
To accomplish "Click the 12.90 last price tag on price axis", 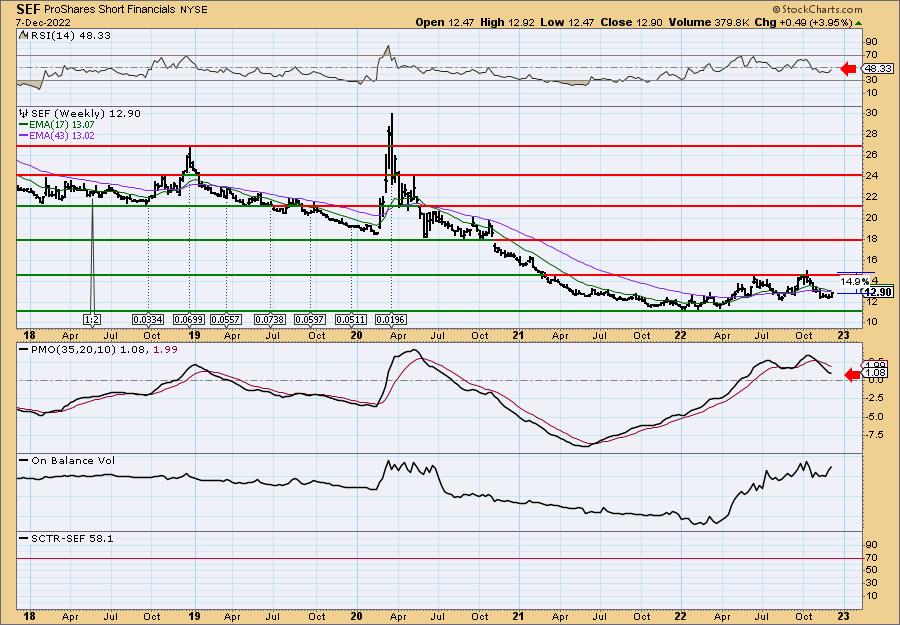I will [879, 293].
